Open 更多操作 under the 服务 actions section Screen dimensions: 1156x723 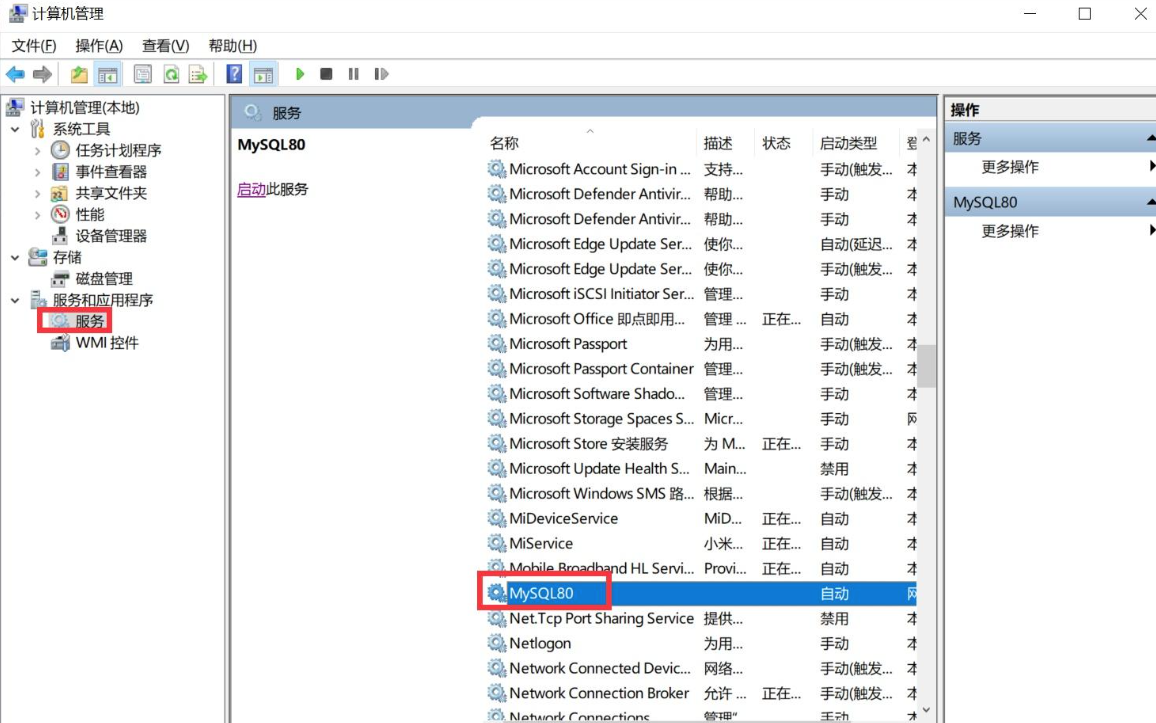click(1009, 167)
